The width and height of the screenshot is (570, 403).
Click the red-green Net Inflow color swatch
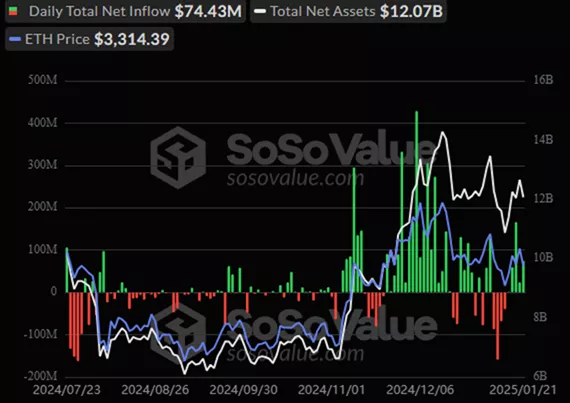[13, 12]
